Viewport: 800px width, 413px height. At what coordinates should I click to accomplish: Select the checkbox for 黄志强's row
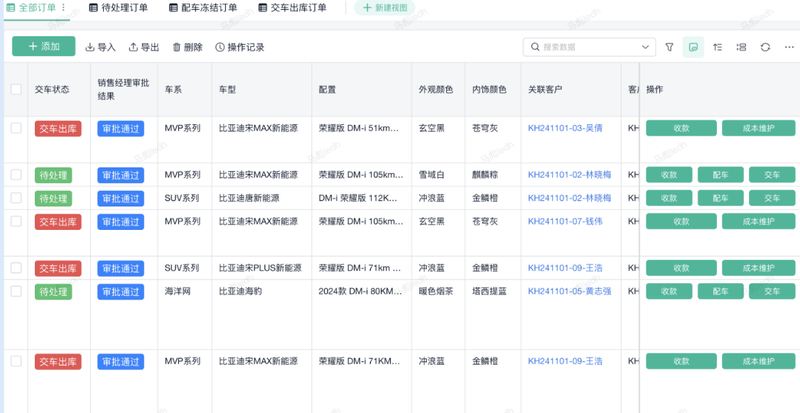point(16,292)
